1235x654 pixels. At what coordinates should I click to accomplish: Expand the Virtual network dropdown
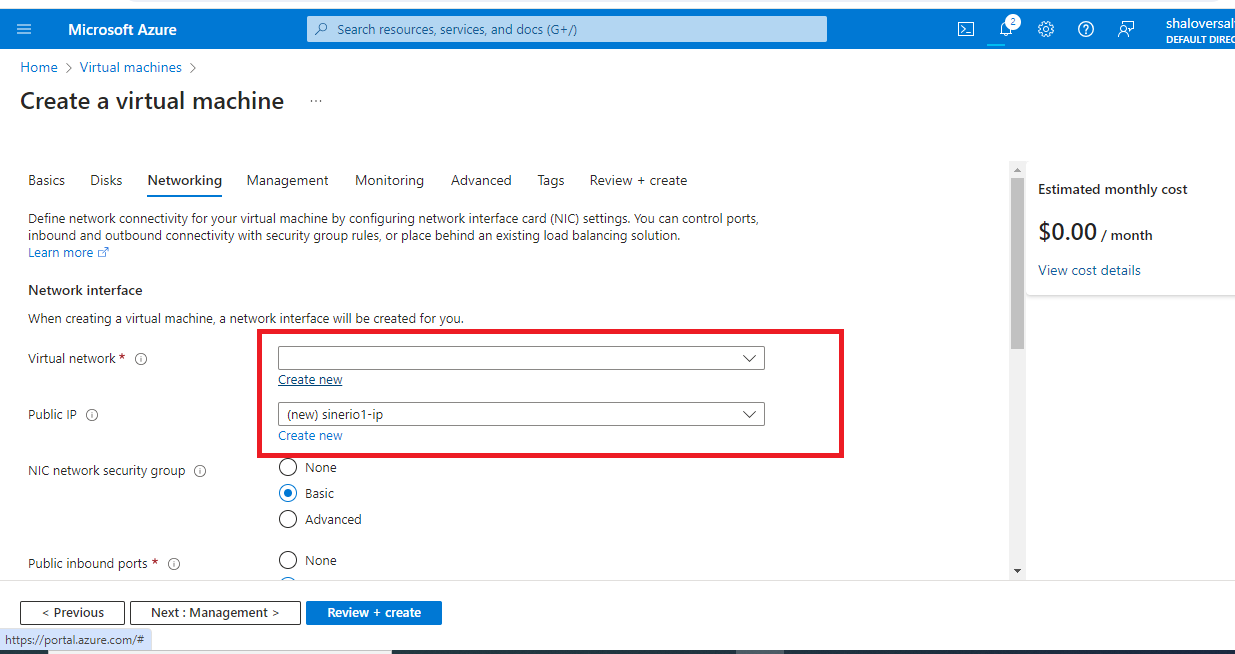coord(521,358)
